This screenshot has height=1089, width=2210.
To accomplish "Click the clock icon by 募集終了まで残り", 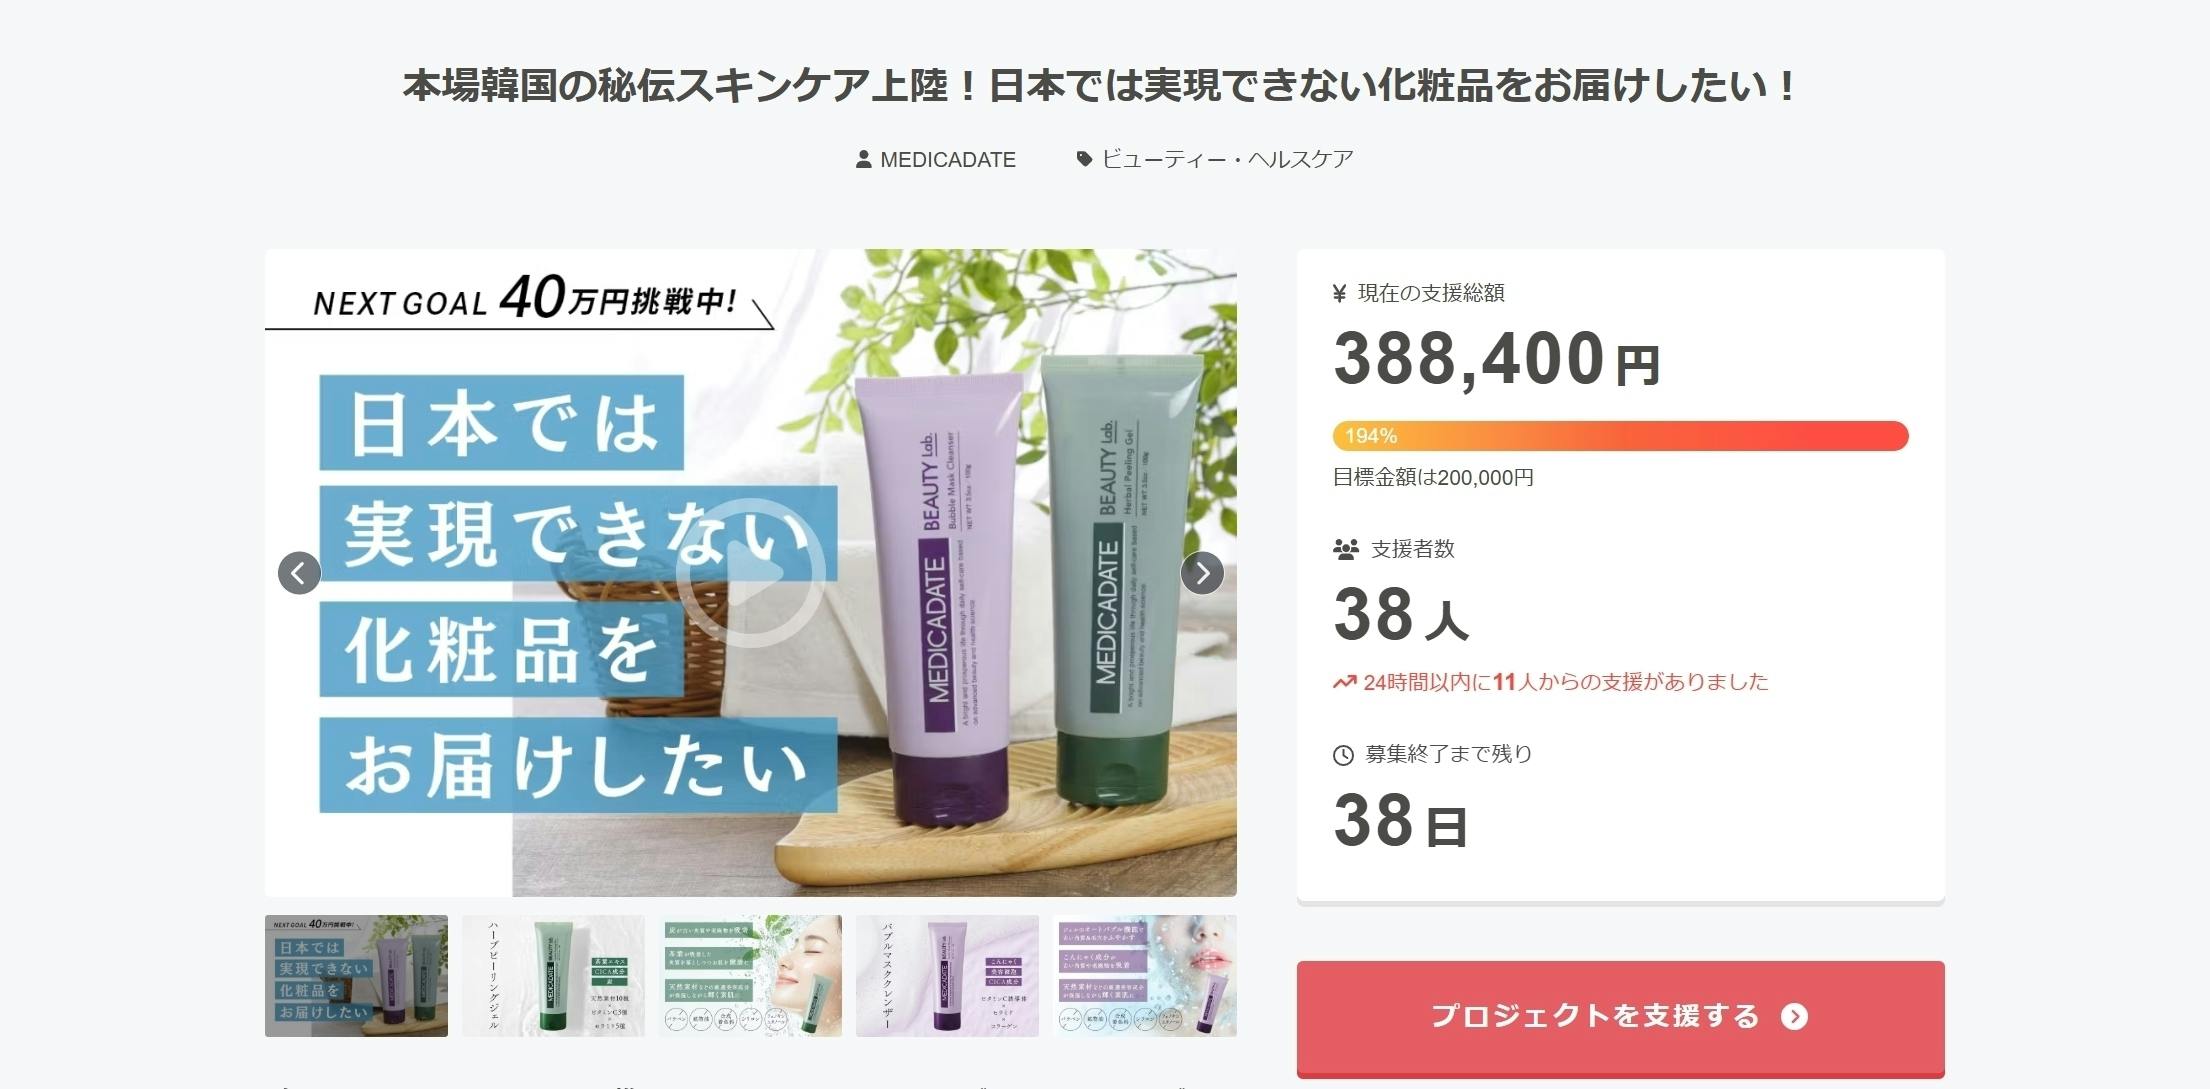I will pyautogui.click(x=1343, y=756).
